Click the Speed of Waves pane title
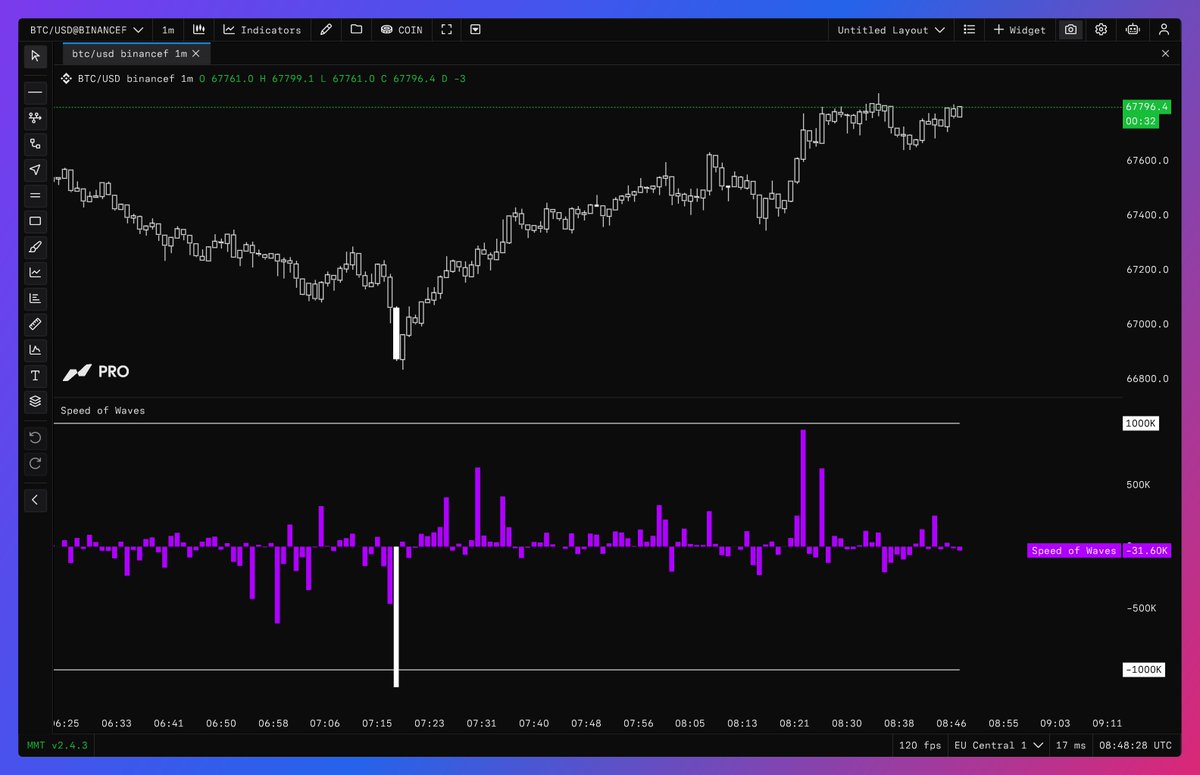Screen dimensions: 1200x775 [103, 411]
